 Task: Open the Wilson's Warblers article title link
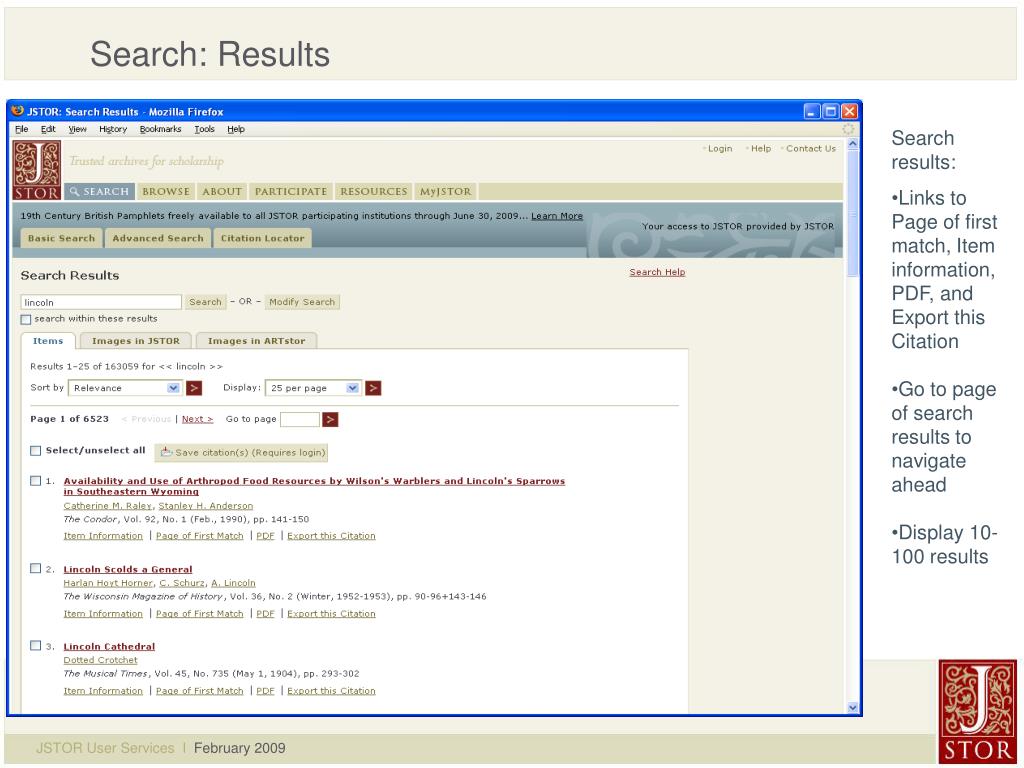314,486
